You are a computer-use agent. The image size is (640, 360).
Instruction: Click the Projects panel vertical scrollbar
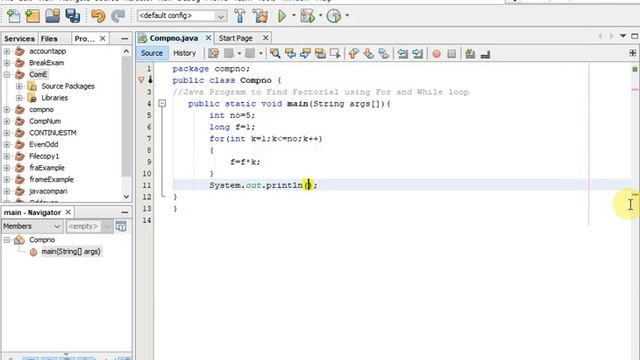tap(126, 116)
